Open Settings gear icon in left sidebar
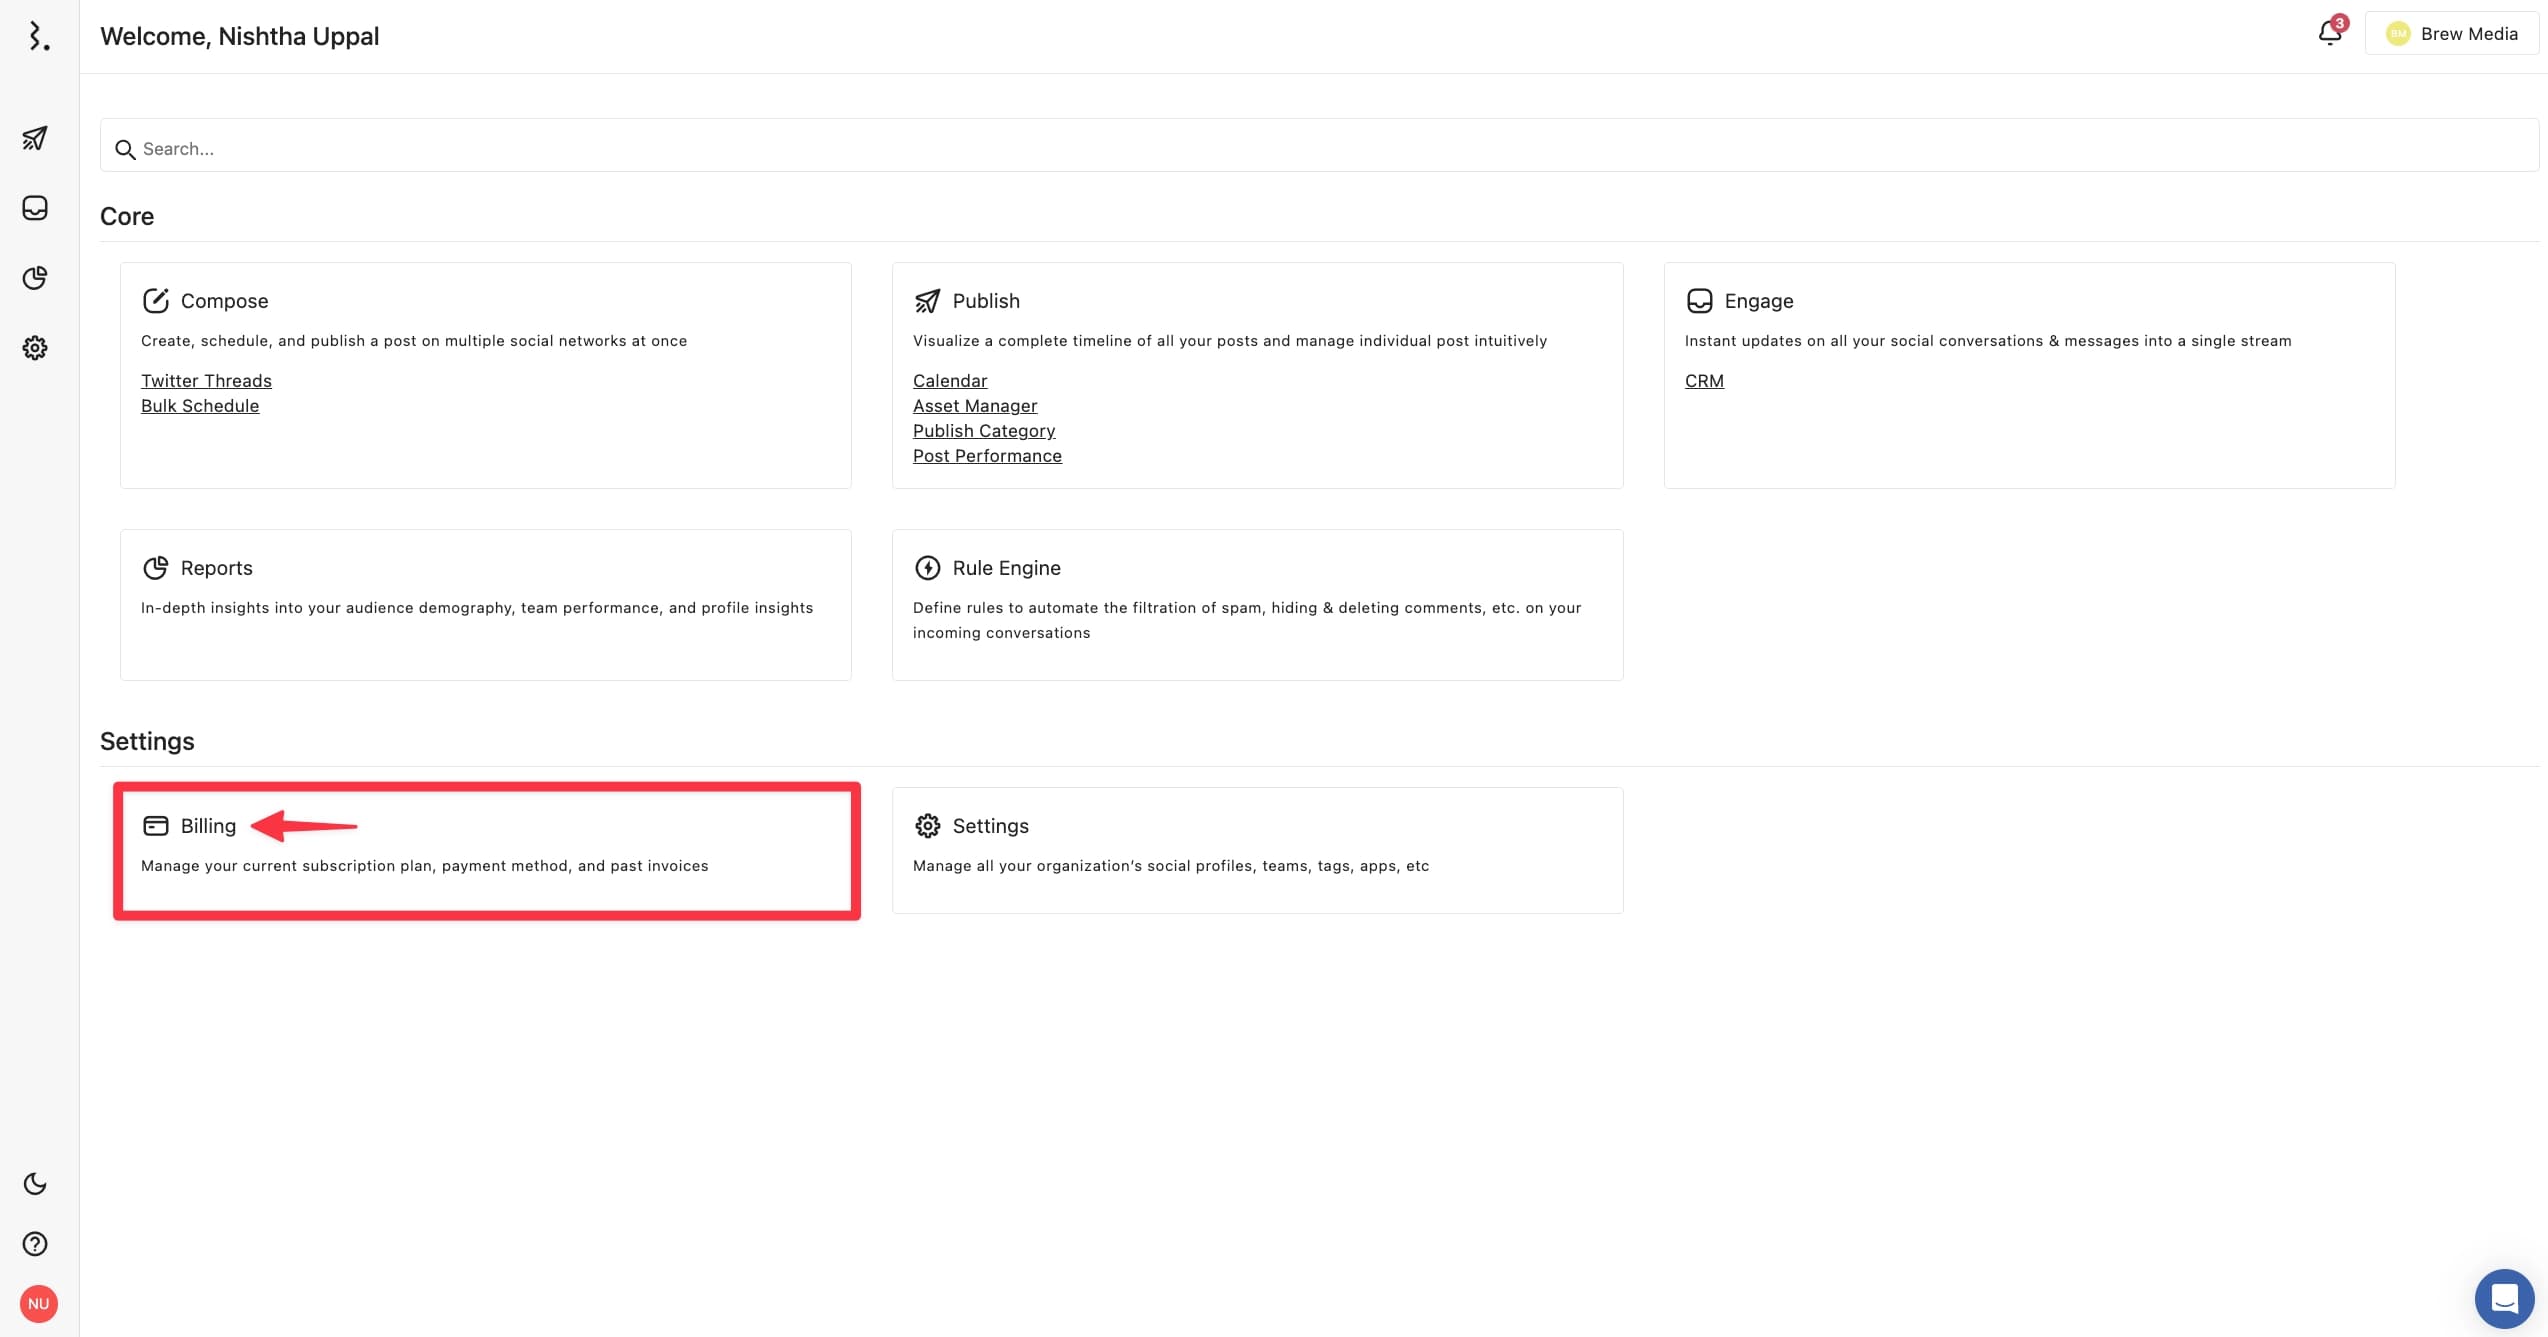 pos(35,348)
